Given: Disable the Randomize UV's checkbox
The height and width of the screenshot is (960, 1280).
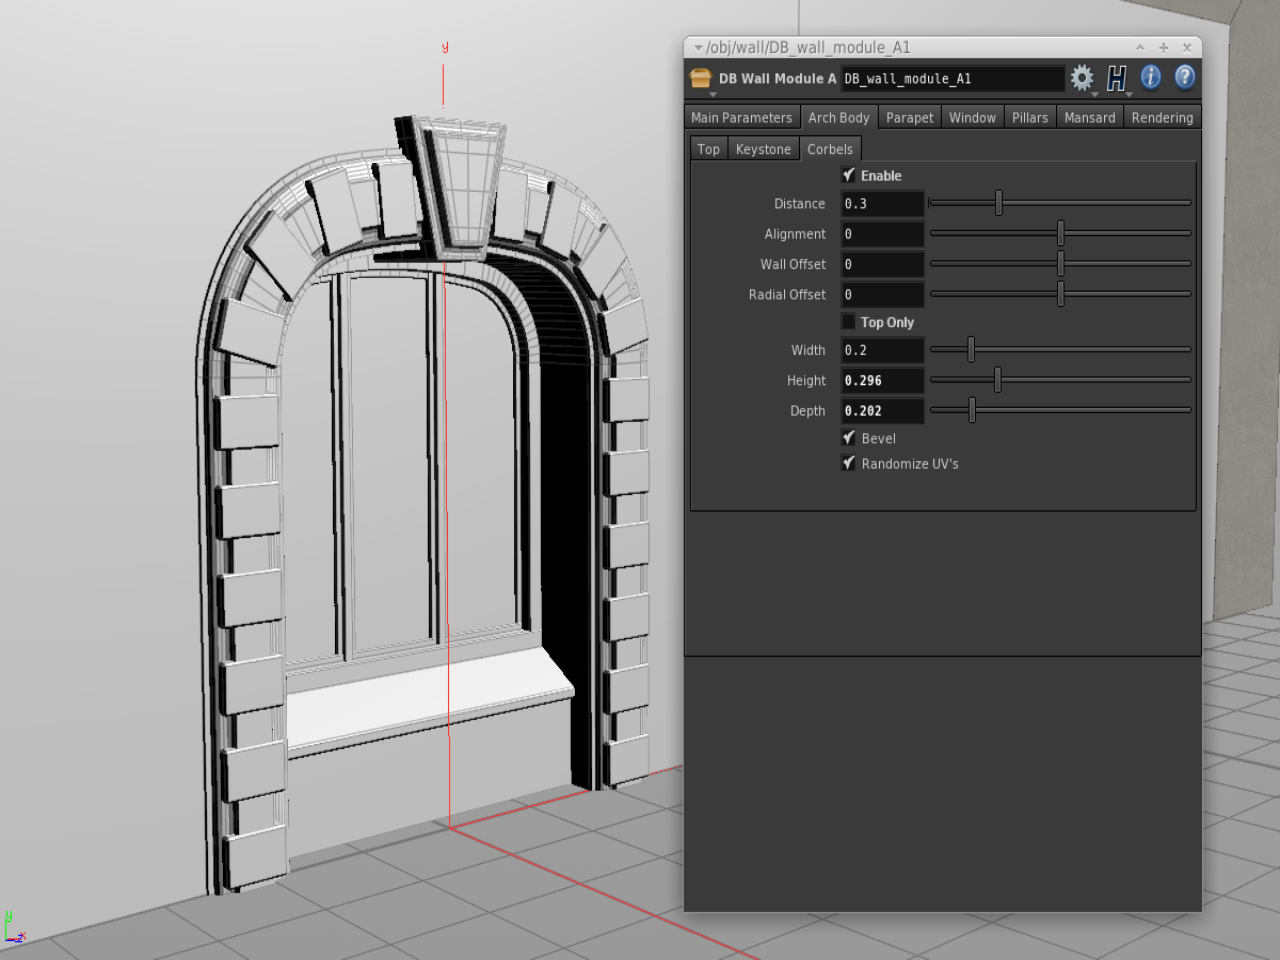Looking at the screenshot, I should tap(849, 463).
